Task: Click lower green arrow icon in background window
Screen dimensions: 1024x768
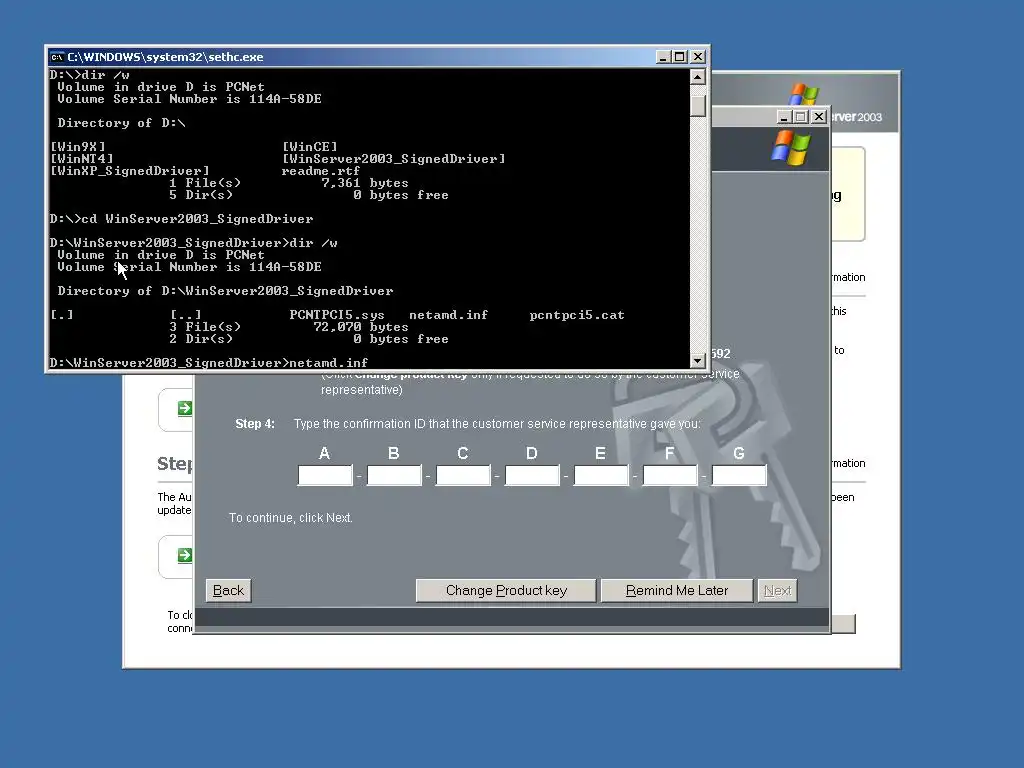Action: pos(185,555)
